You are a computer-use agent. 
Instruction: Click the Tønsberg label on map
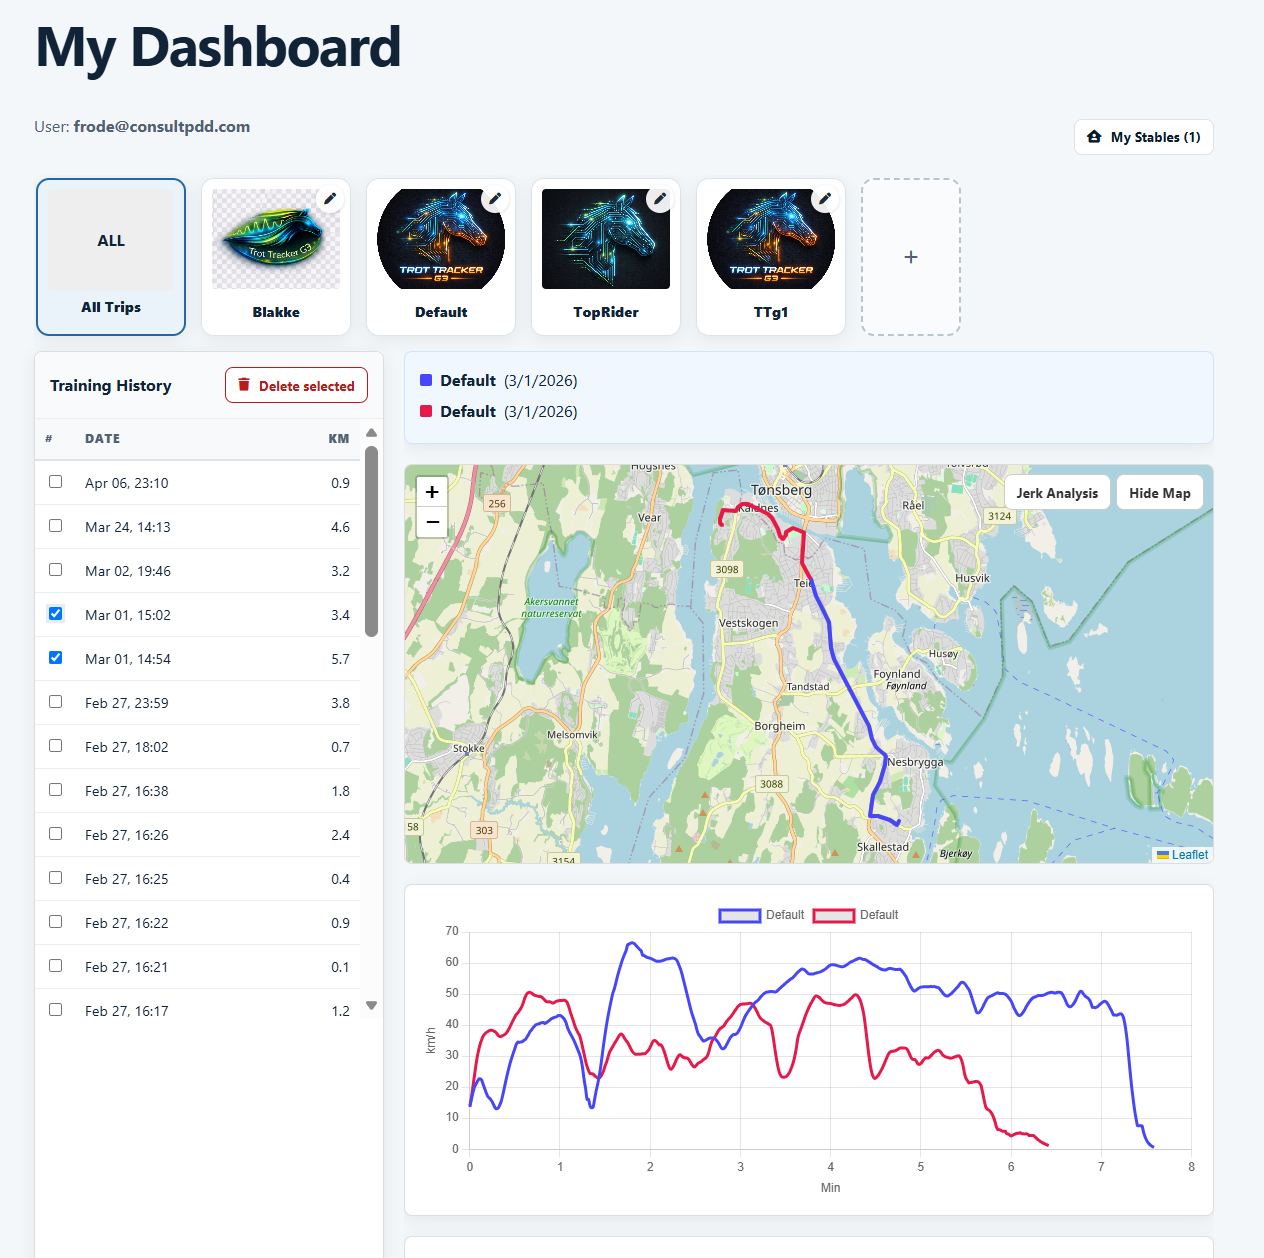781,490
